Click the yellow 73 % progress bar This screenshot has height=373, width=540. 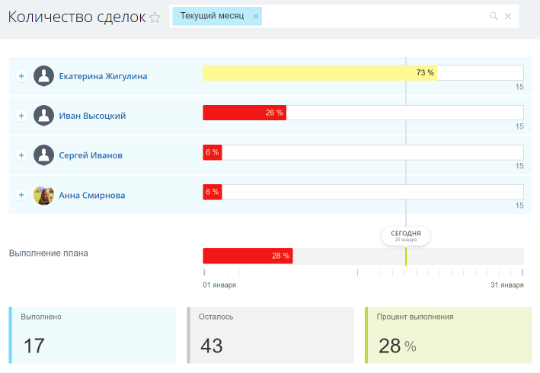(x=320, y=73)
